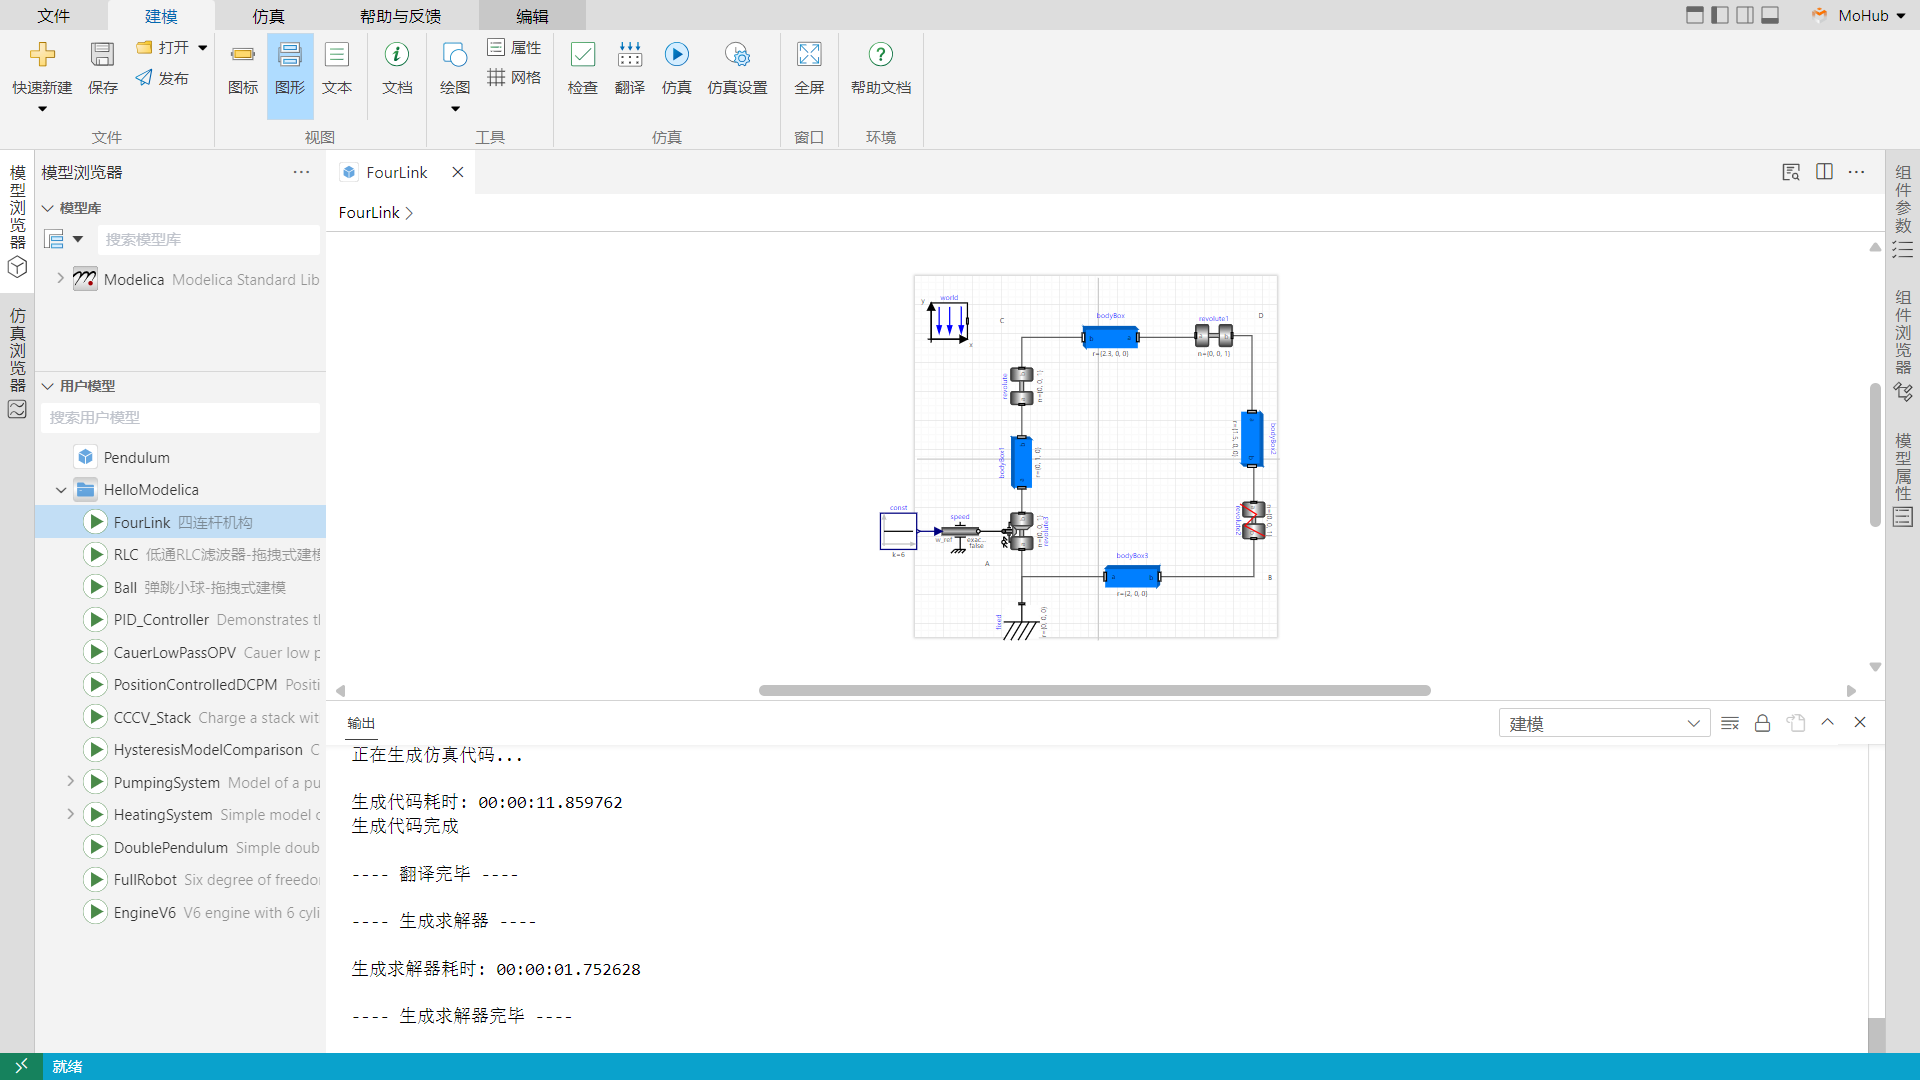Viewport: 1920px width, 1080px height.
Task: Open the 帮助文档 help document
Action: pyautogui.click(x=881, y=68)
